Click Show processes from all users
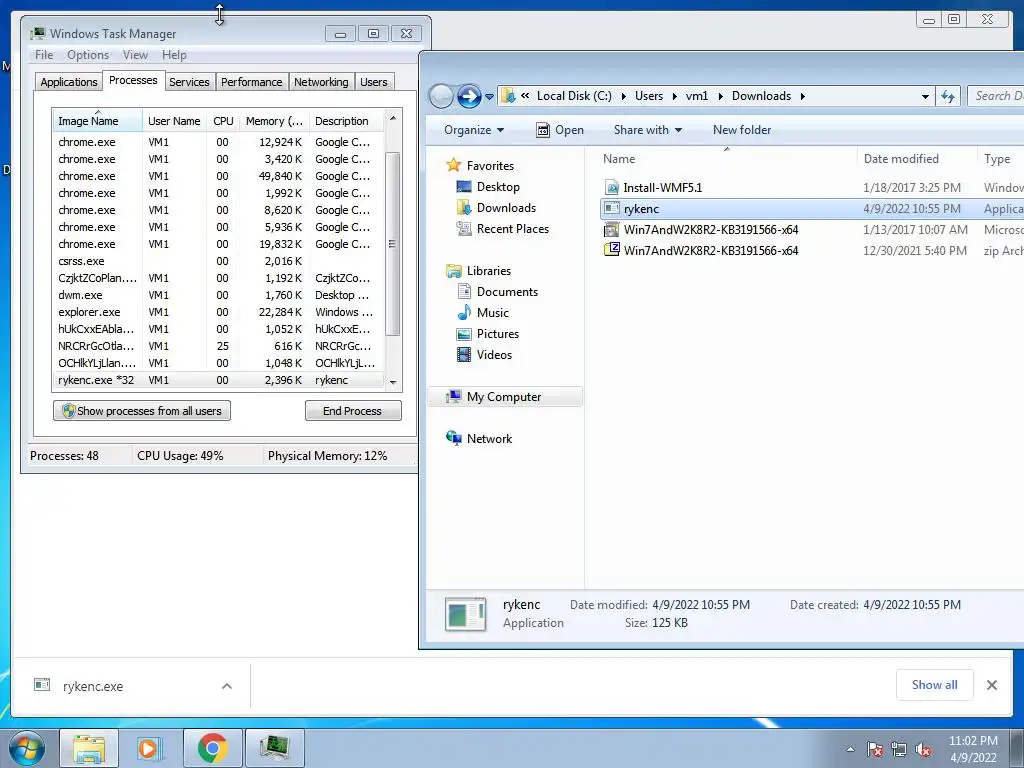The width and height of the screenshot is (1024, 768). tap(142, 411)
